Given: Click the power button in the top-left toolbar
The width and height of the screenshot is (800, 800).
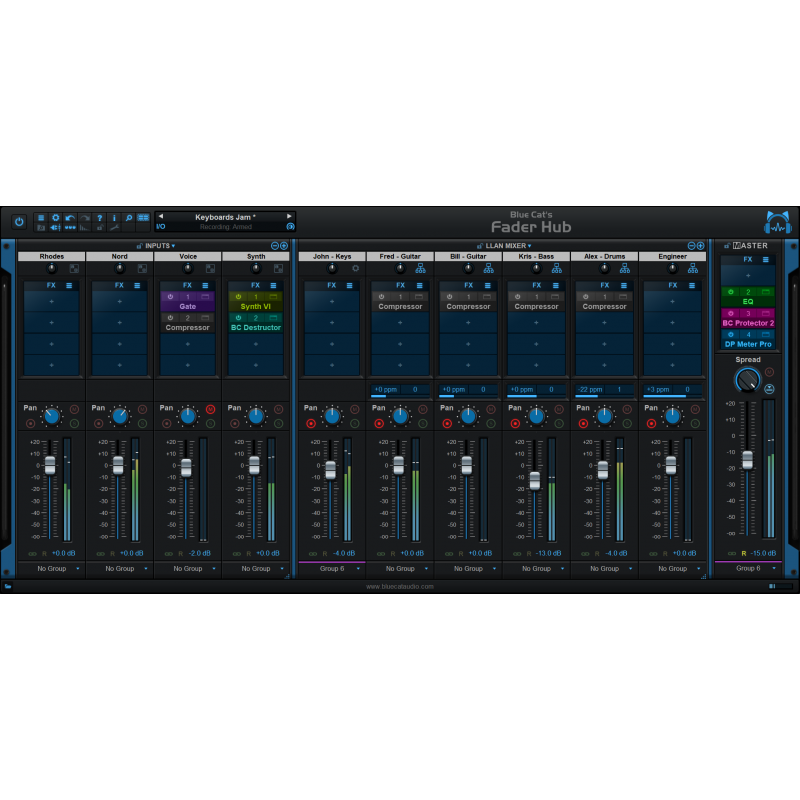Looking at the screenshot, I should pyautogui.click(x=19, y=219).
